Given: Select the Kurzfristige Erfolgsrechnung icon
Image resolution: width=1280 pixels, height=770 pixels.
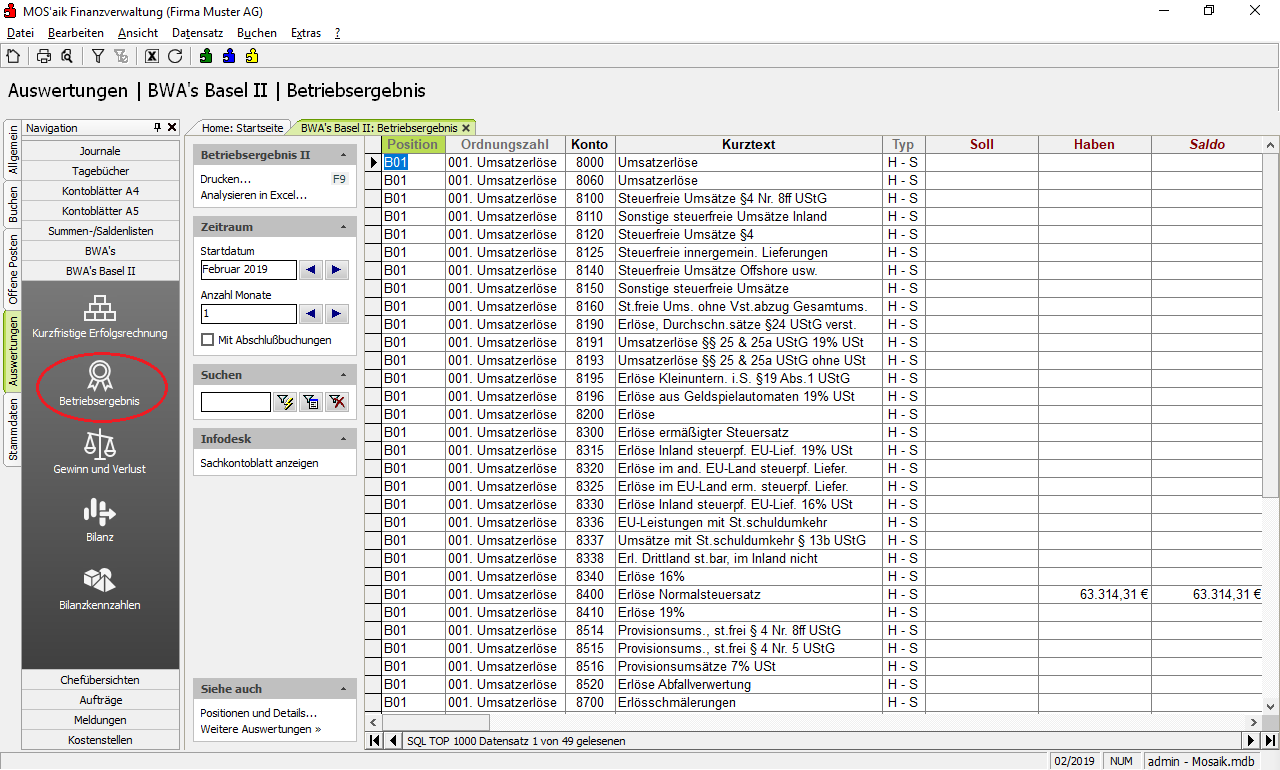Looking at the screenshot, I should pyautogui.click(x=100, y=308).
